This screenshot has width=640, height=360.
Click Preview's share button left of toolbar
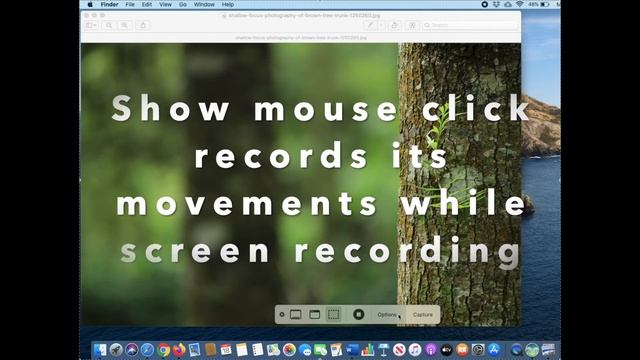143,25
